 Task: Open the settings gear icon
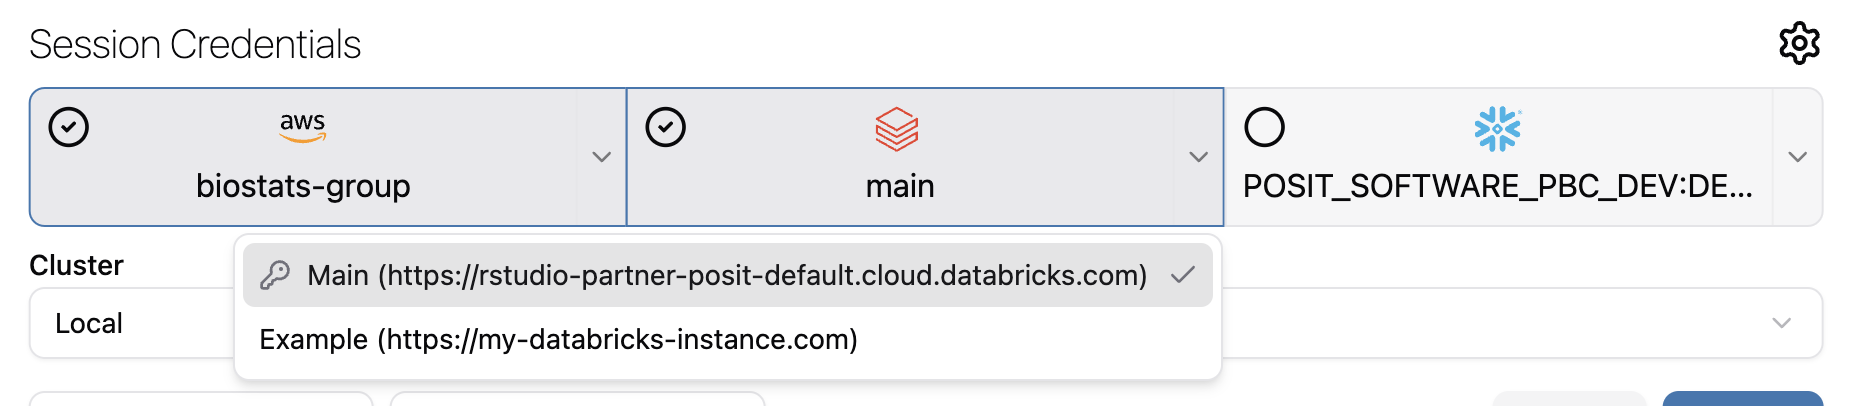pos(1799,43)
